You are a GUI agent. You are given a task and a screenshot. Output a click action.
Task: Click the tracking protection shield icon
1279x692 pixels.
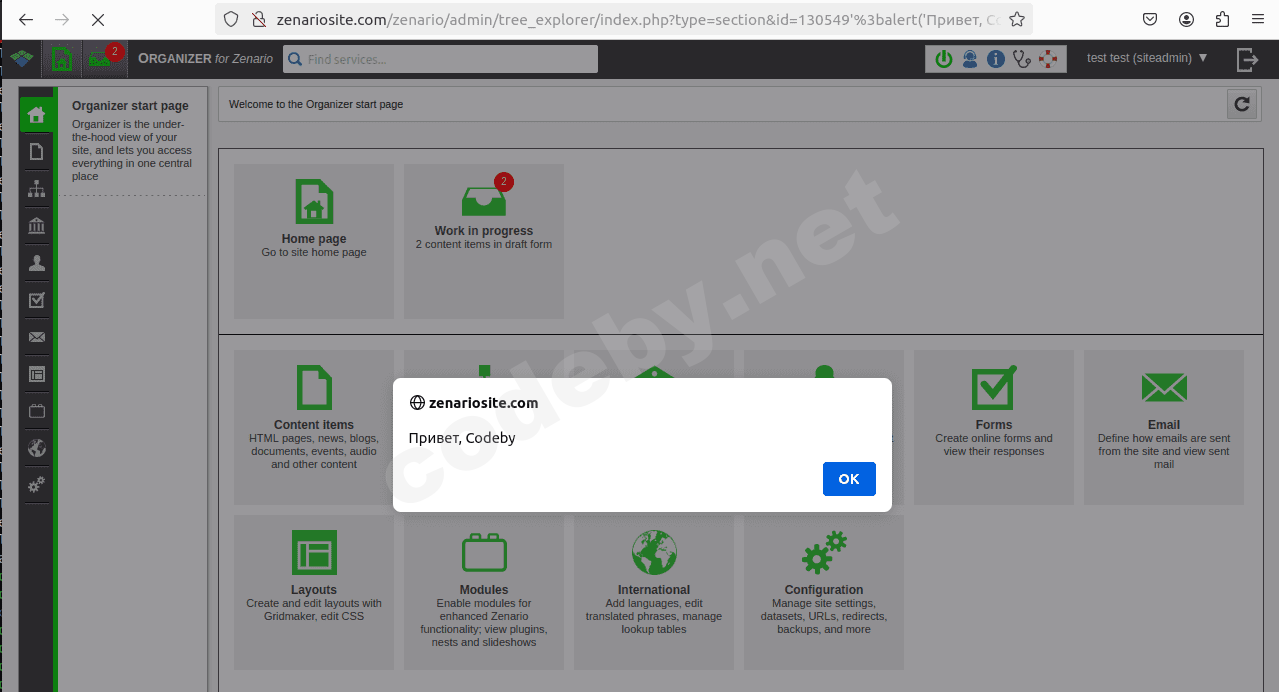(231, 19)
